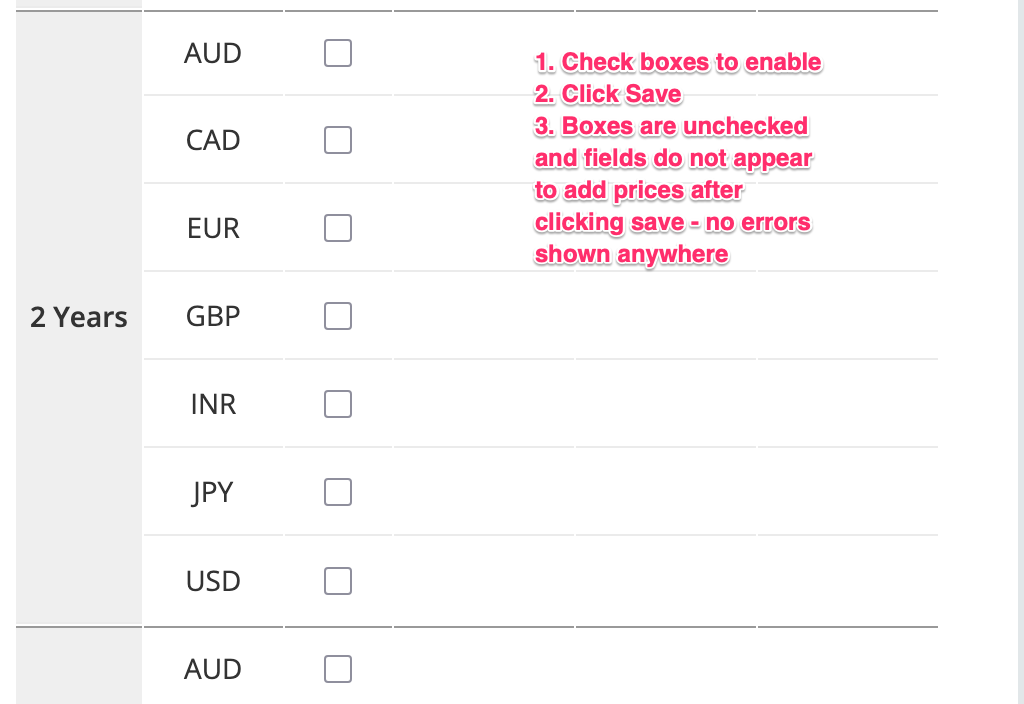Click the 2 Years row header
This screenshot has width=1024, height=704.
pos(79,318)
